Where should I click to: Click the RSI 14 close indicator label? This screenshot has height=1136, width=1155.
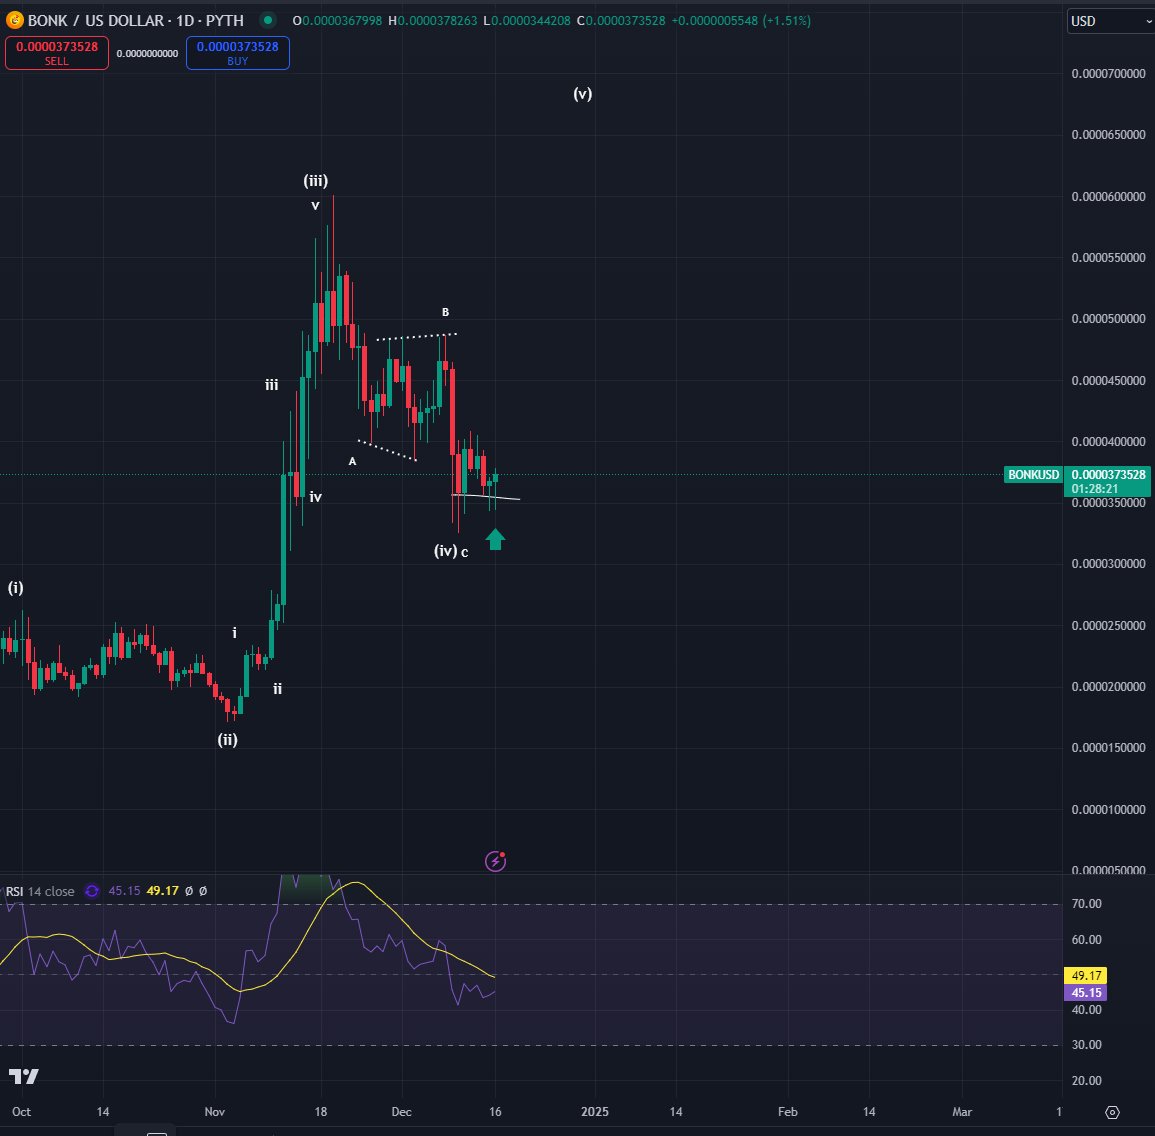pos(40,891)
